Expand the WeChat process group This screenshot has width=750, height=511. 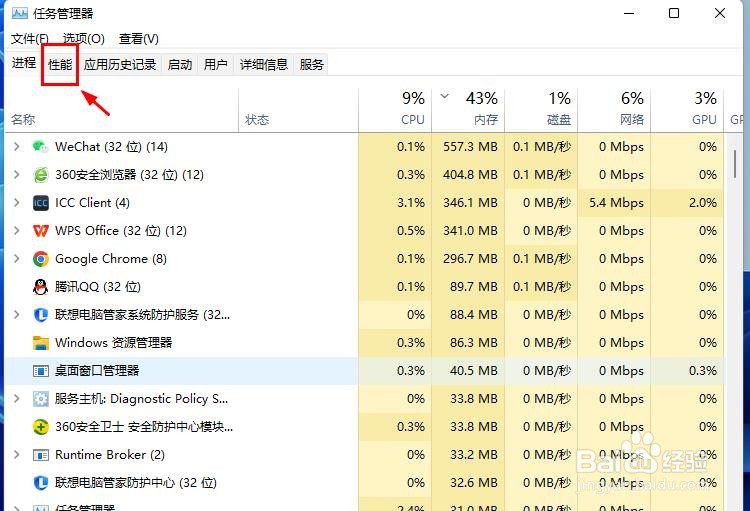(x=17, y=146)
